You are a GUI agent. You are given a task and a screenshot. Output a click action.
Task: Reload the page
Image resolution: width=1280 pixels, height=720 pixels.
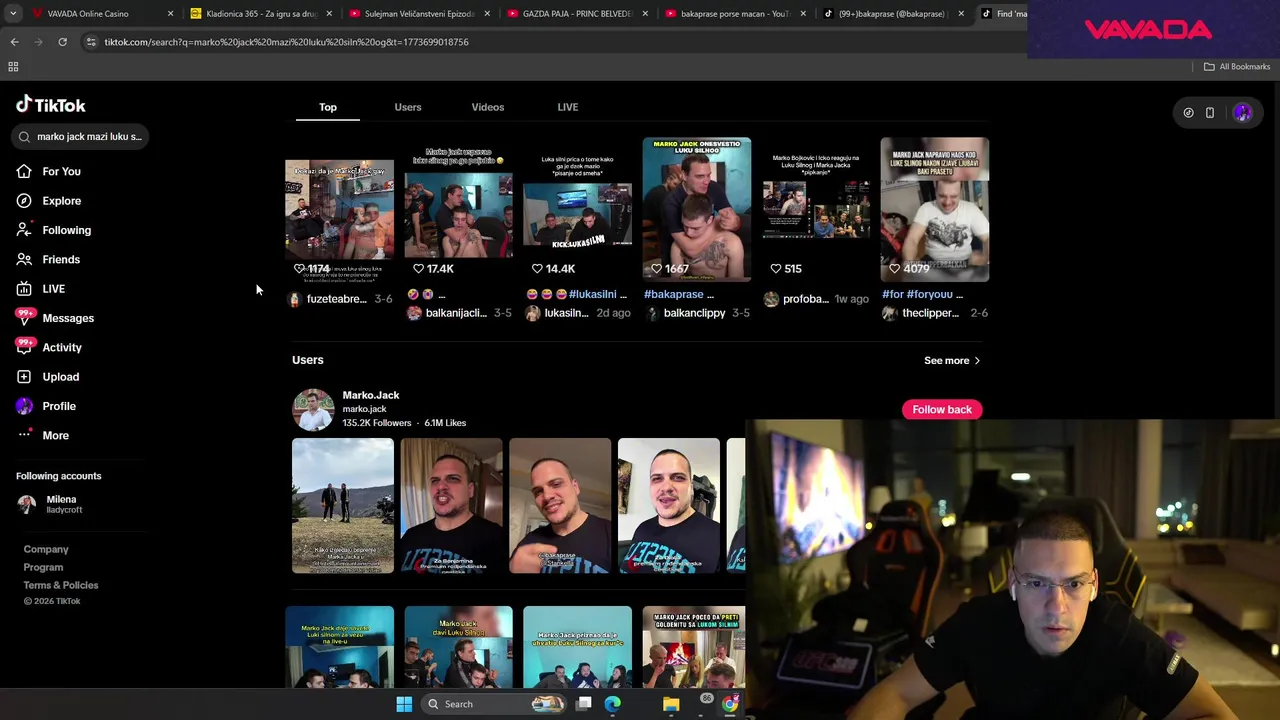62,42
